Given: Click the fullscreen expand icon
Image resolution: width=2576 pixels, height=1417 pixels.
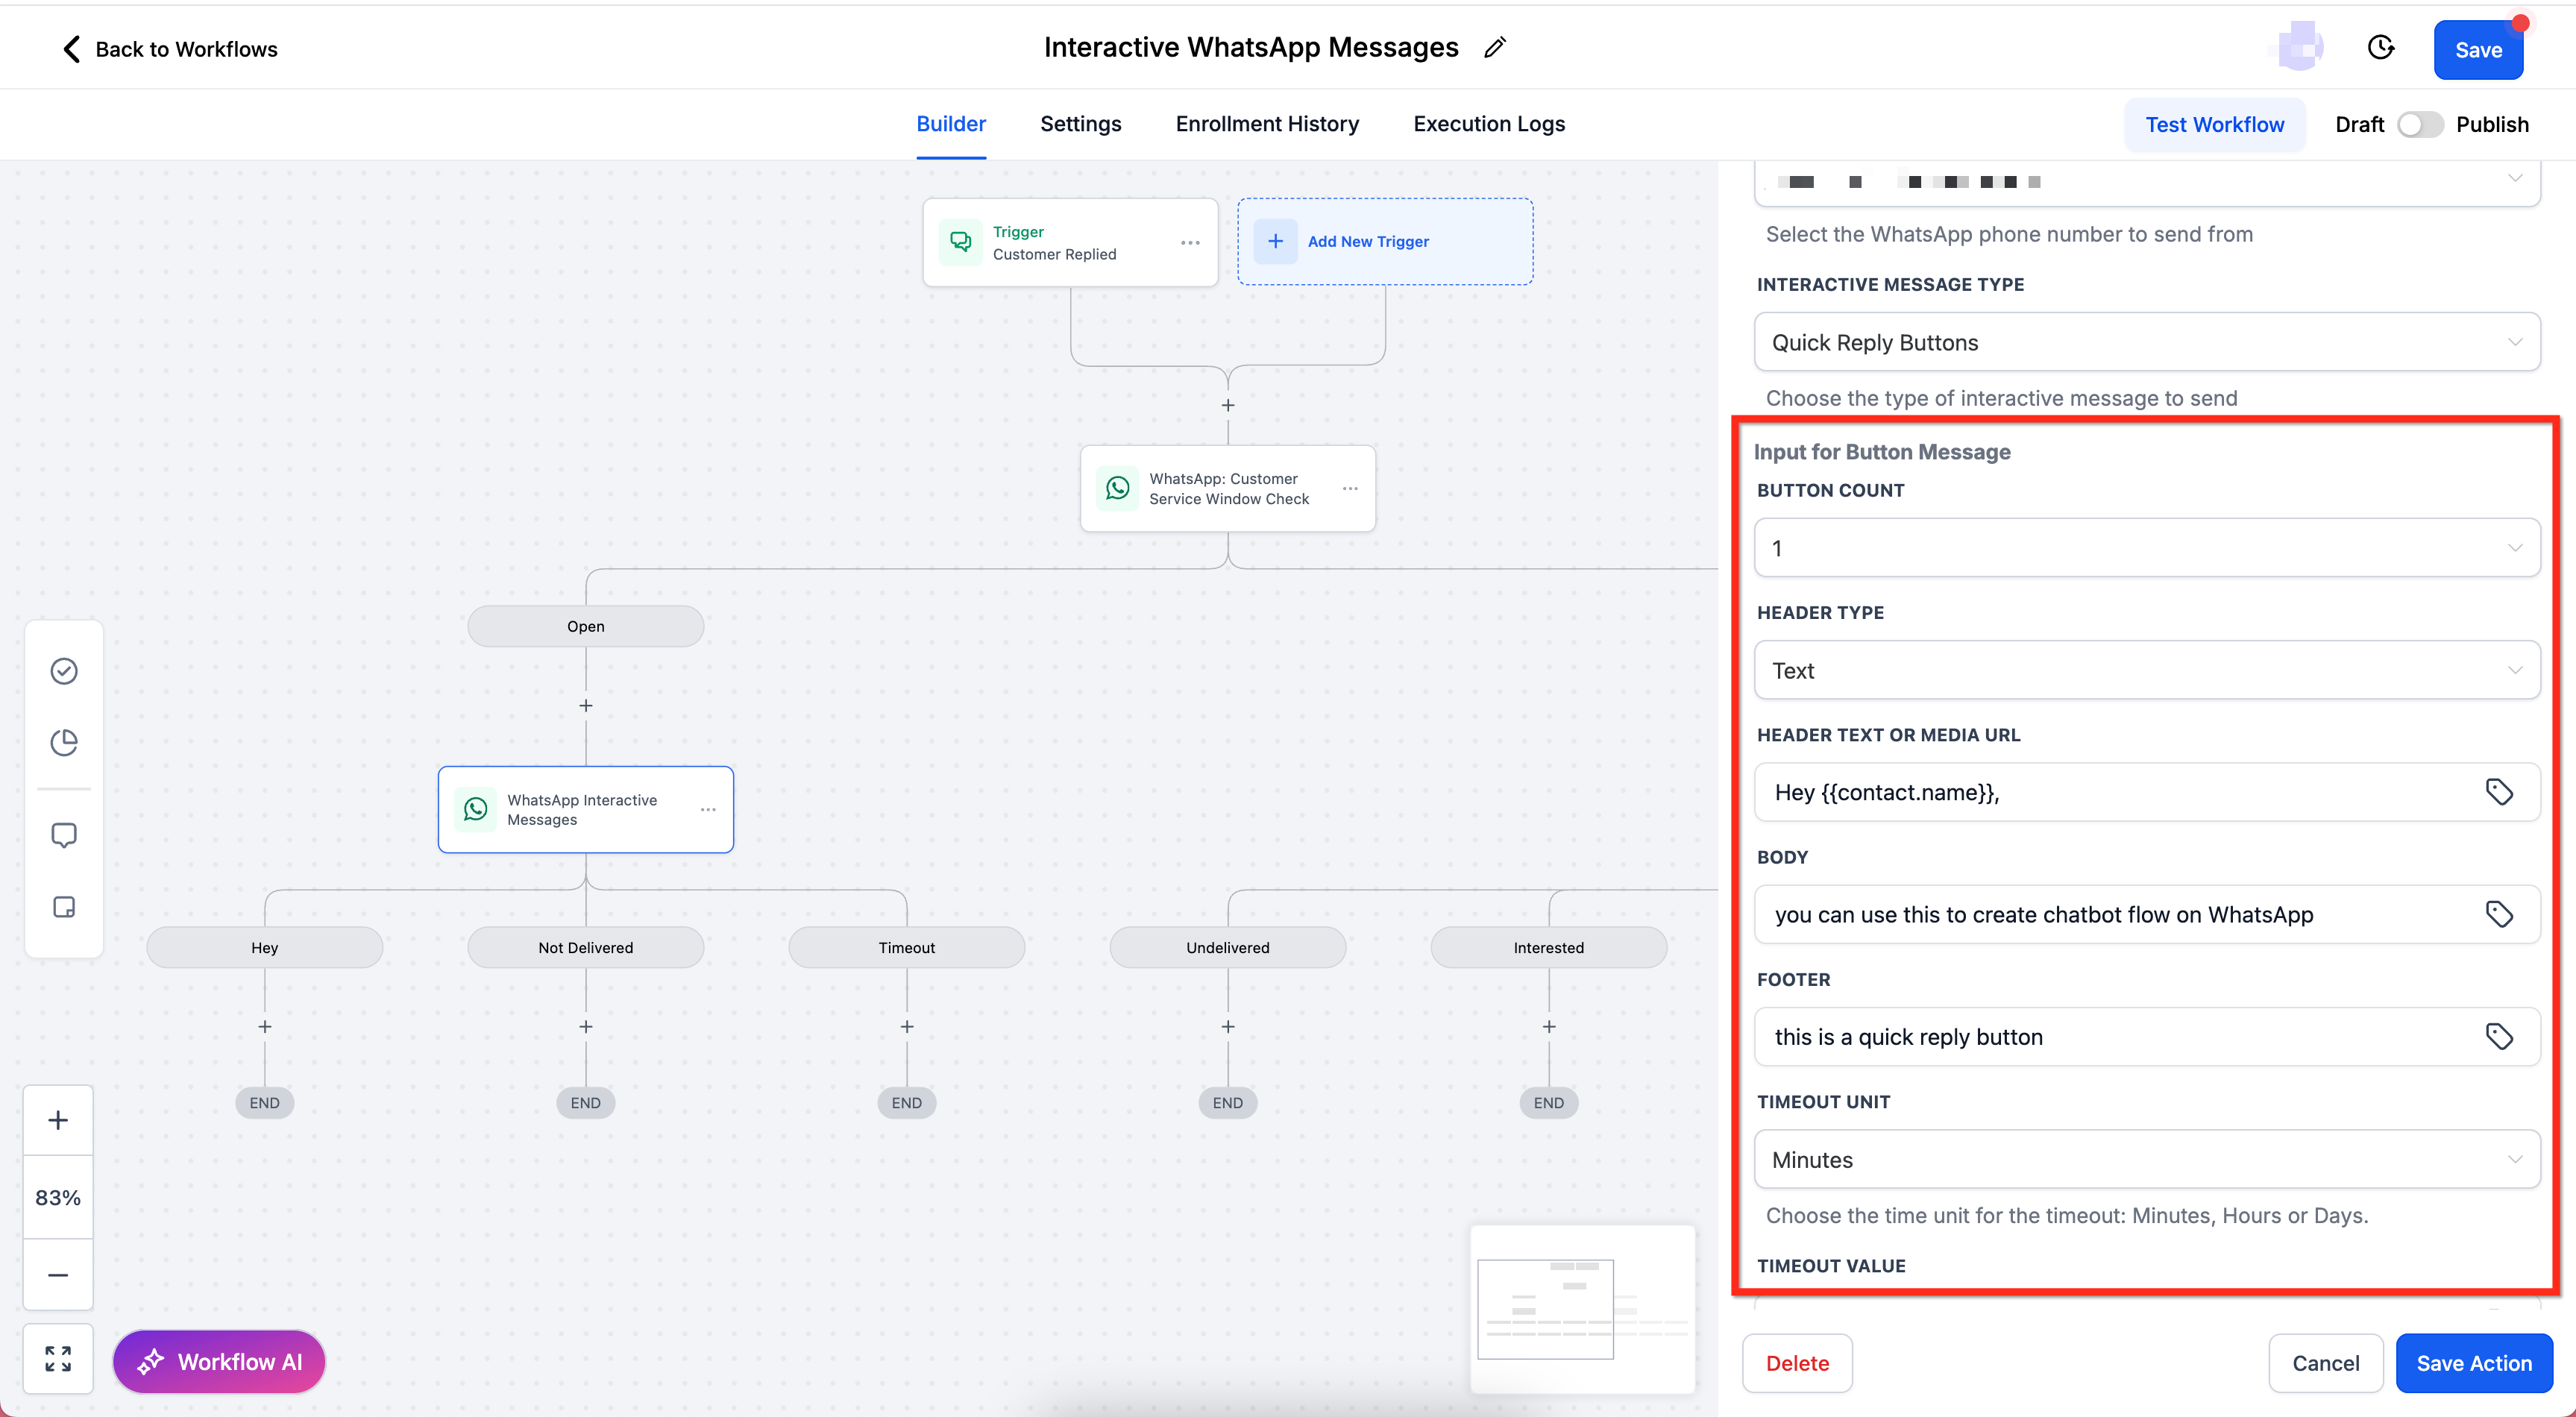Looking at the screenshot, I should [x=58, y=1358].
